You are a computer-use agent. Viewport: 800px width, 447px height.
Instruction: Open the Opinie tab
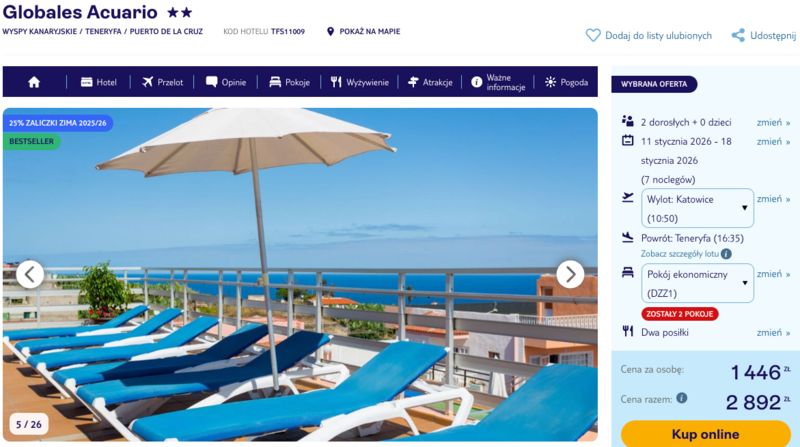[226, 82]
